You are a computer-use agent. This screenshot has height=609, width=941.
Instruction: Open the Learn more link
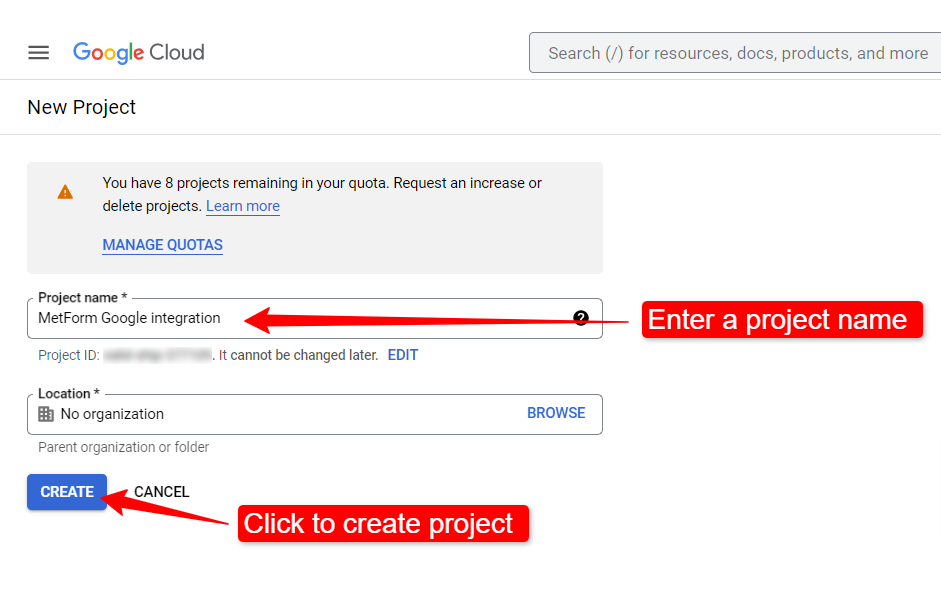point(242,206)
